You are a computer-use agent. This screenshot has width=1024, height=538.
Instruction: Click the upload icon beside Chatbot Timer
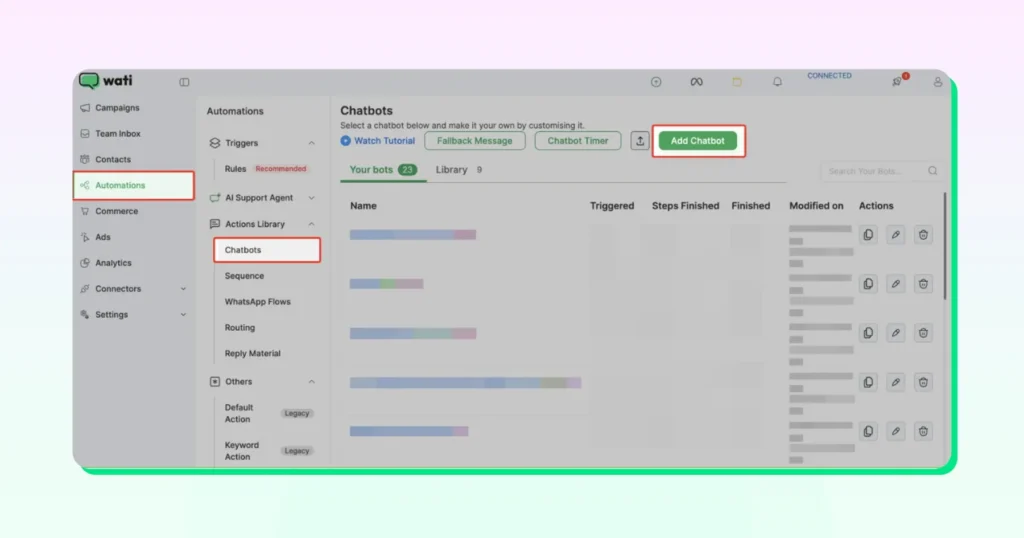[x=640, y=141]
